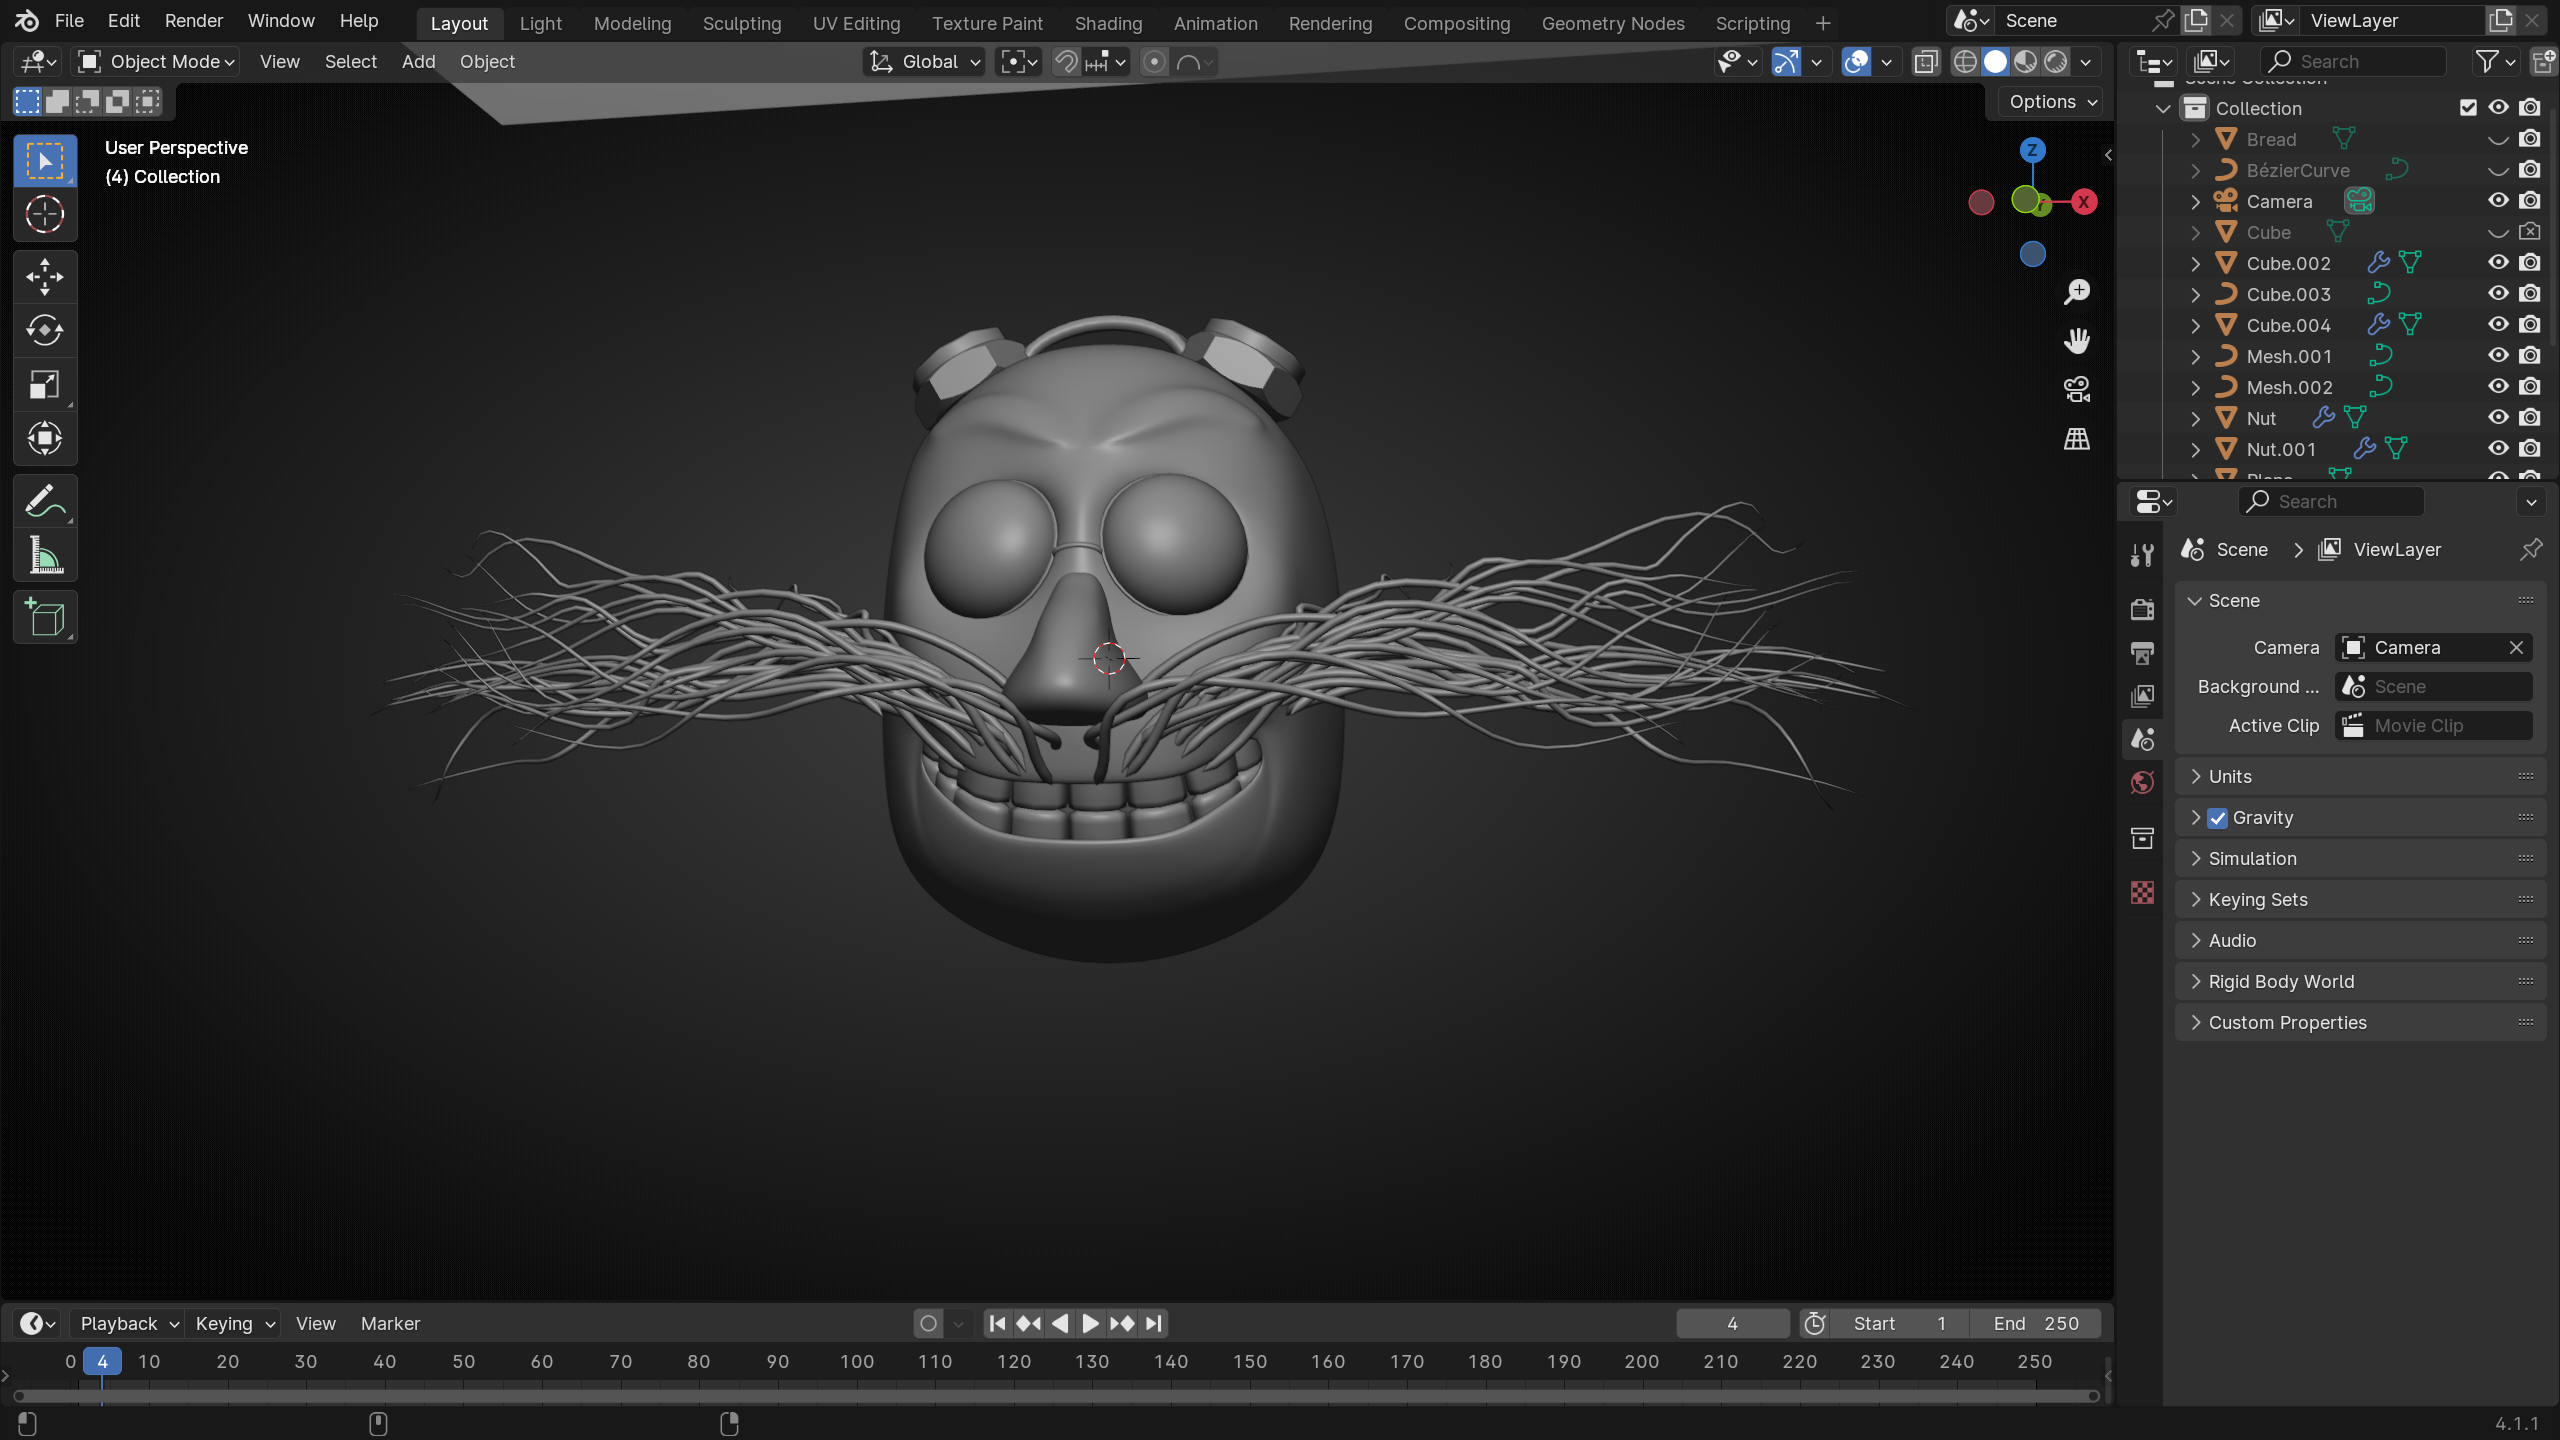Viewport: 2560px width, 1440px height.
Task: Open Global transform orientation dropdown
Action: point(924,62)
